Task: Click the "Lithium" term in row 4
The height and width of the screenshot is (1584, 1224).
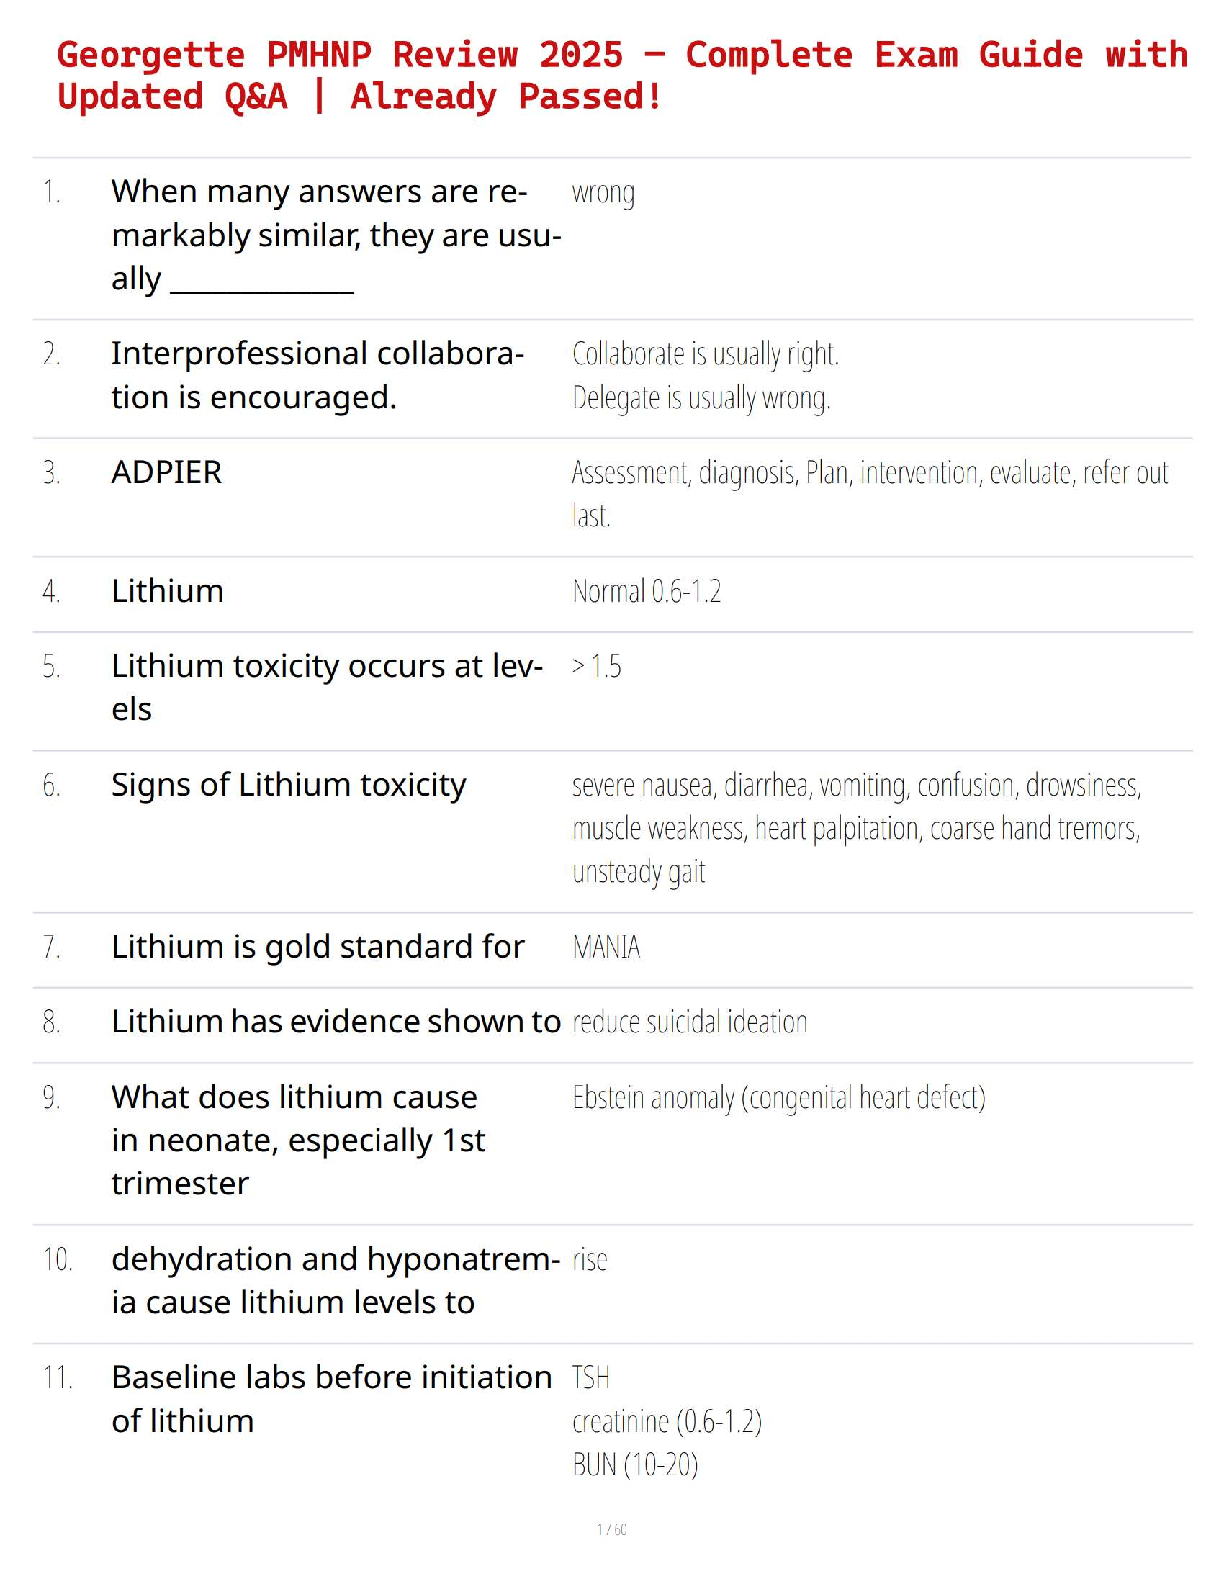Action: 167,591
